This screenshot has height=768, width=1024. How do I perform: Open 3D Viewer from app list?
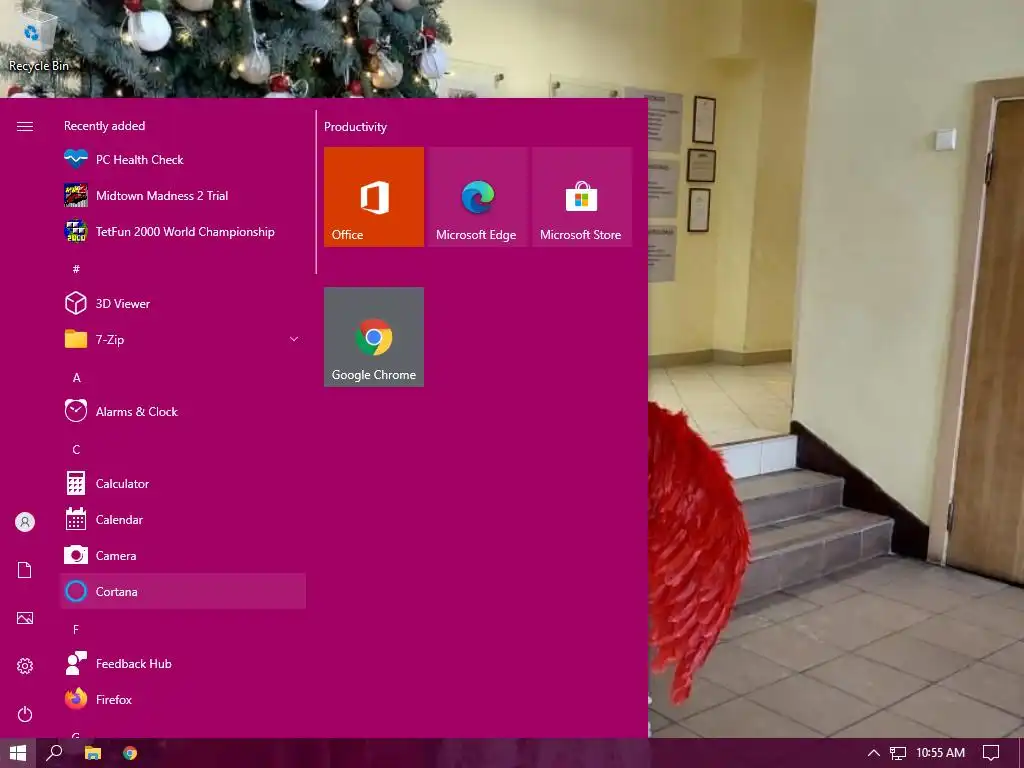[183, 303]
